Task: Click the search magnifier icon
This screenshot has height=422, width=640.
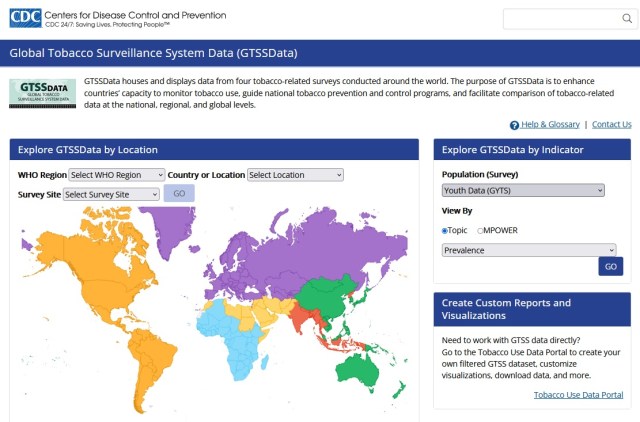Action: [x=627, y=18]
